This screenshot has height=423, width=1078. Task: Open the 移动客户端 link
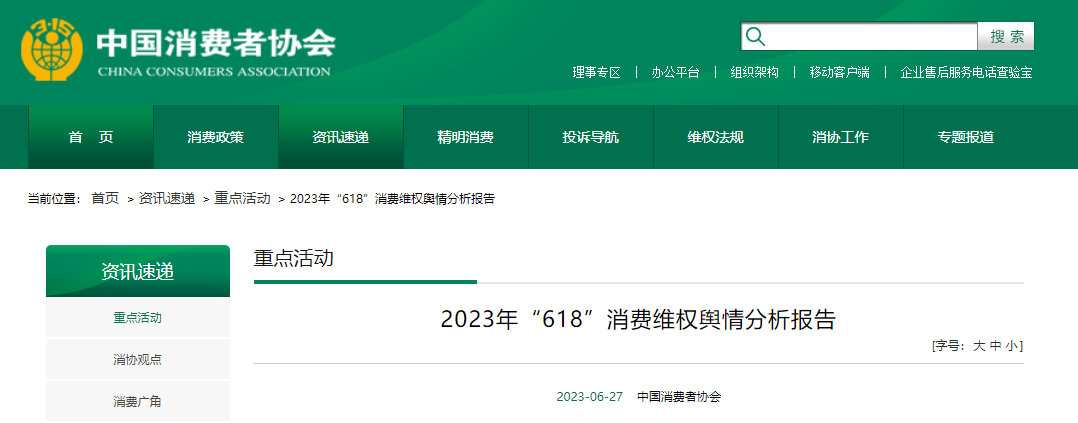[x=839, y=72]
